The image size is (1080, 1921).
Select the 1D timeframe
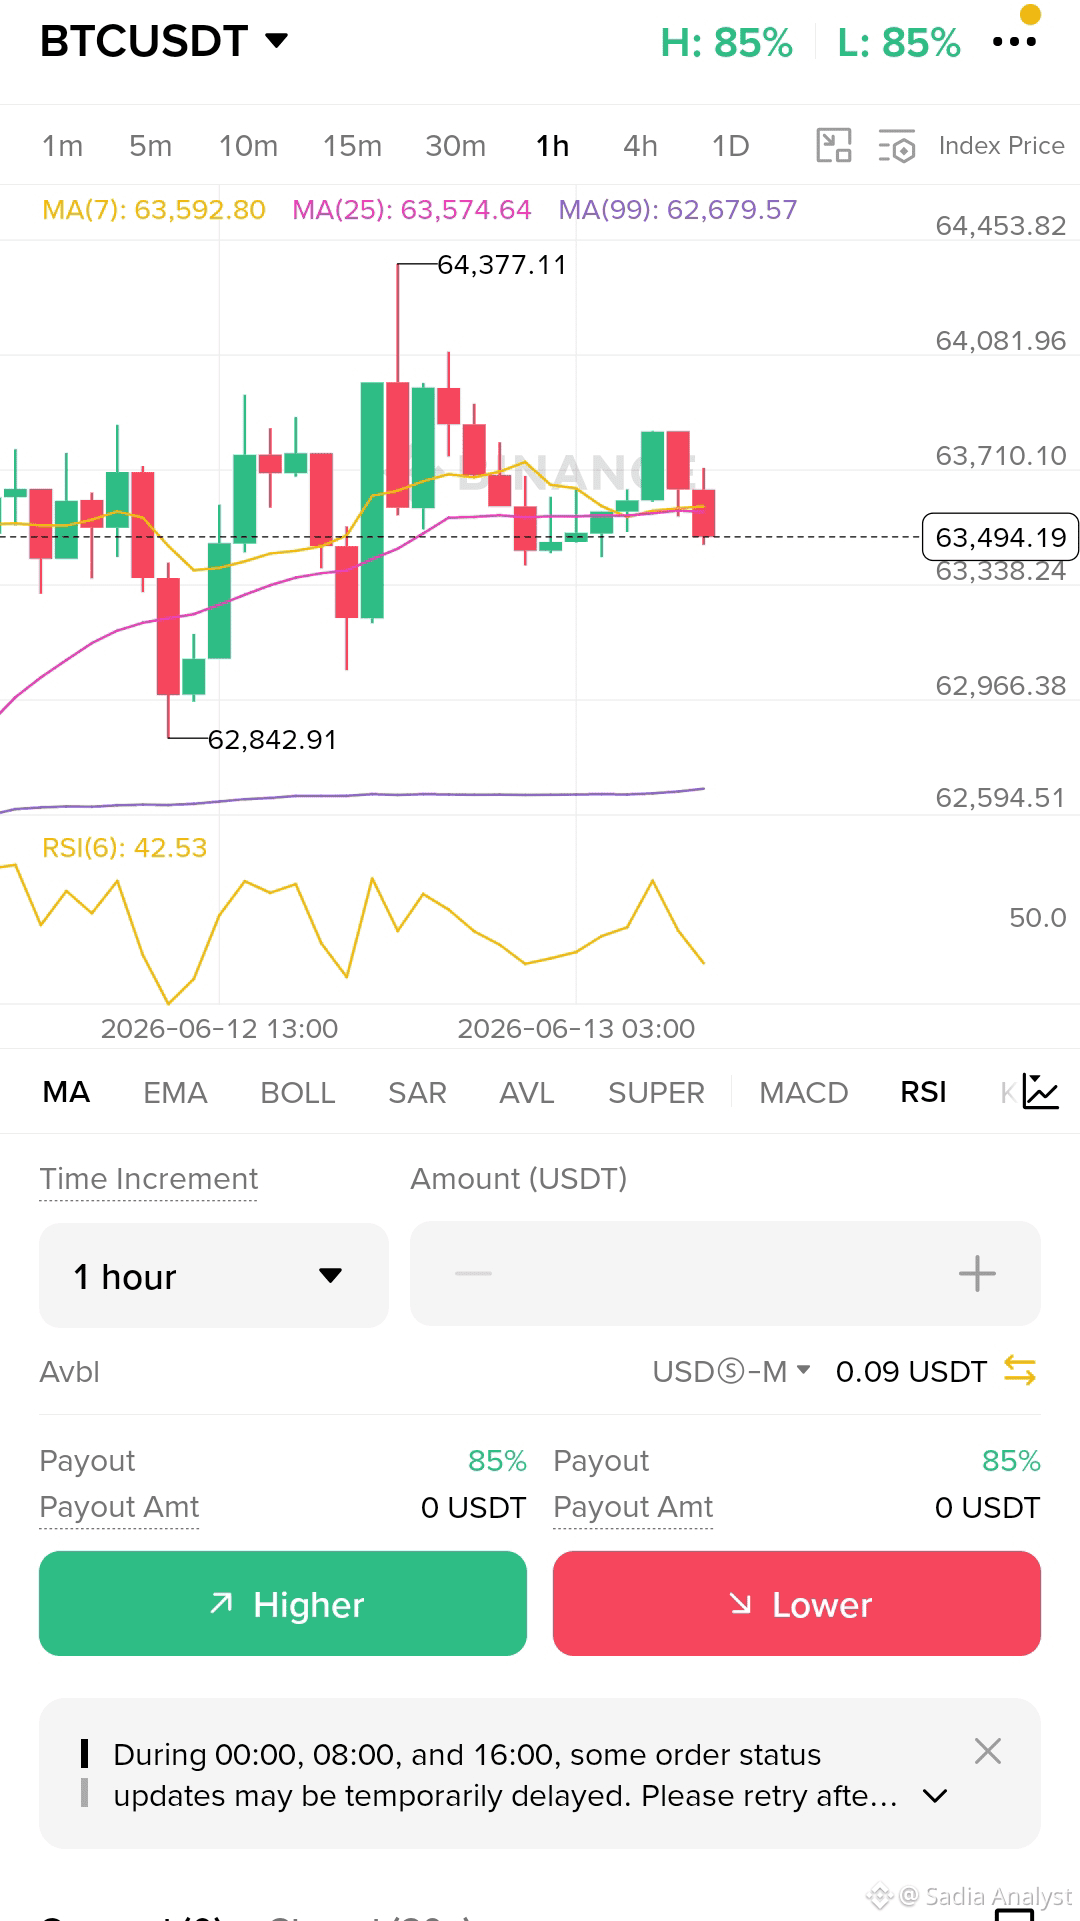click(730, 146)
